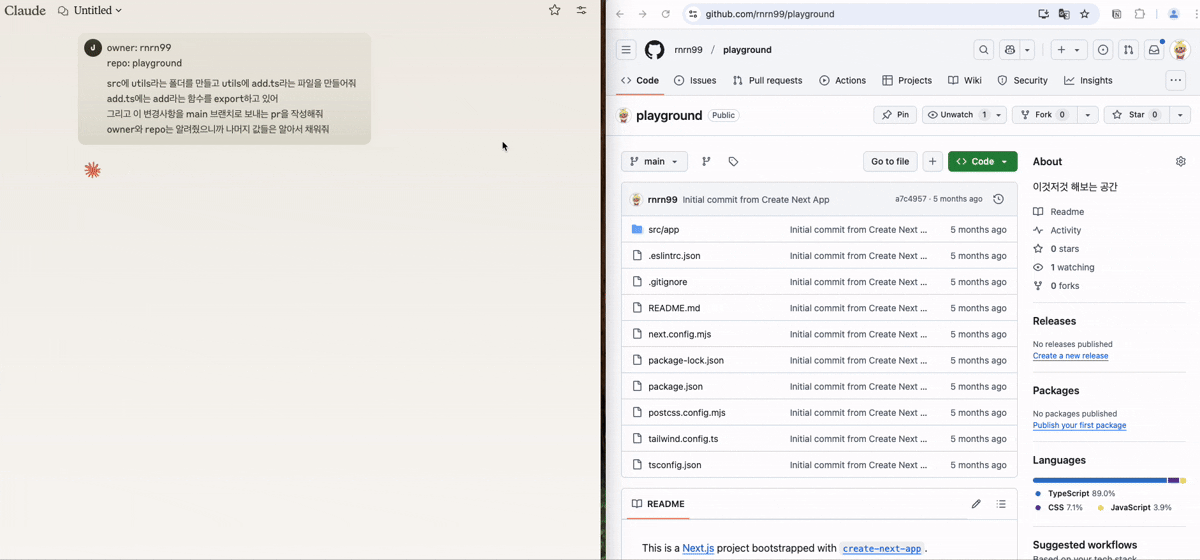1200x560 pixels.
Task: Open the add file plus button
Action: [x=932, y=161]
